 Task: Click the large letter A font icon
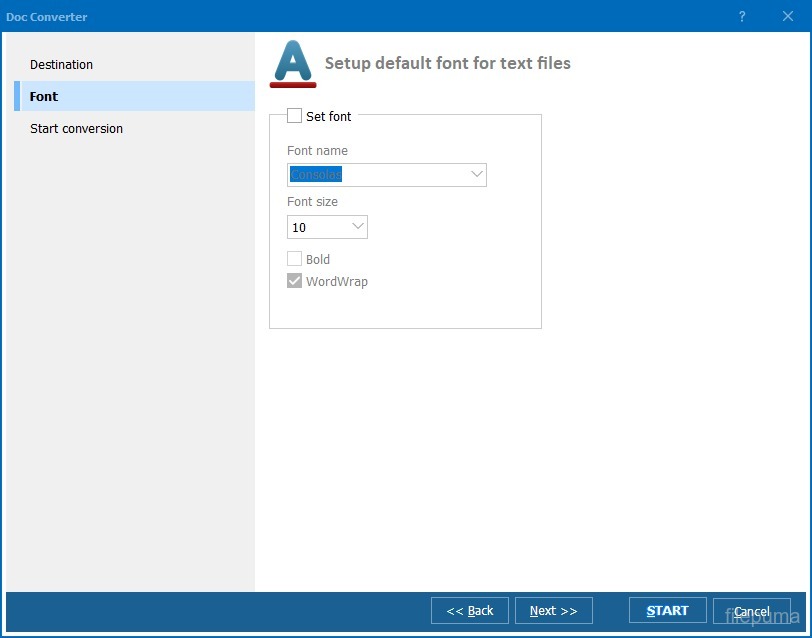[x=293, y=64]
